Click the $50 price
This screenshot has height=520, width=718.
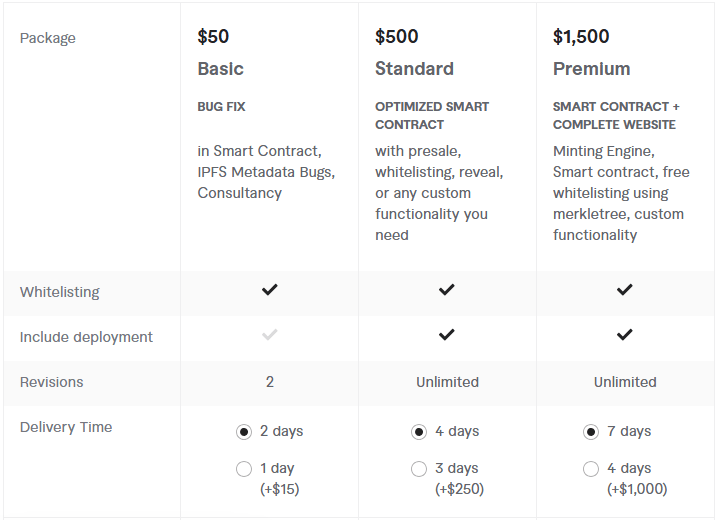point(213,37)
